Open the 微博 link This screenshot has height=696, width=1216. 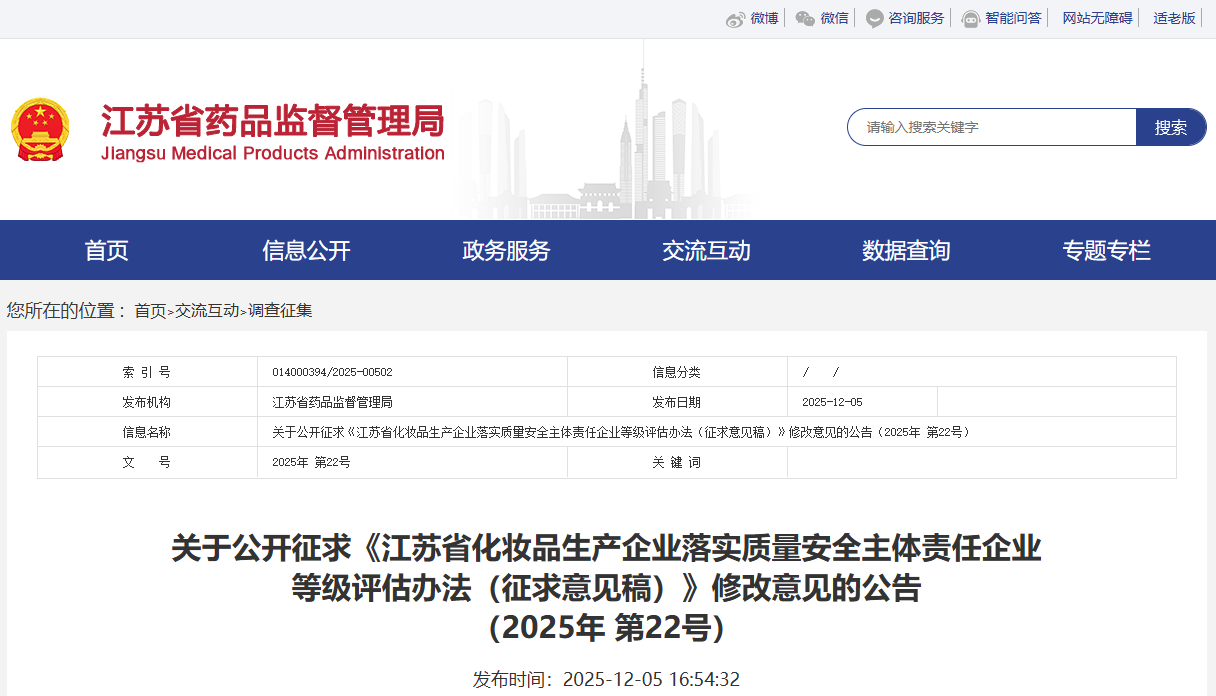(764, 18)
